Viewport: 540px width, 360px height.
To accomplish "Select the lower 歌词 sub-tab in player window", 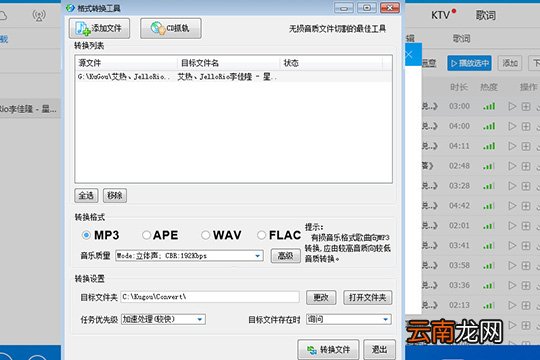I will (461, 38).
